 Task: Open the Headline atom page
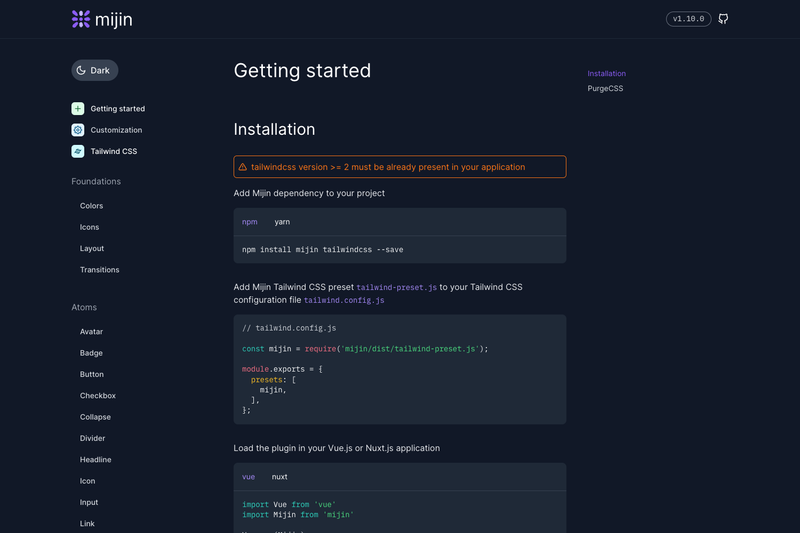(x=95, y=460)
